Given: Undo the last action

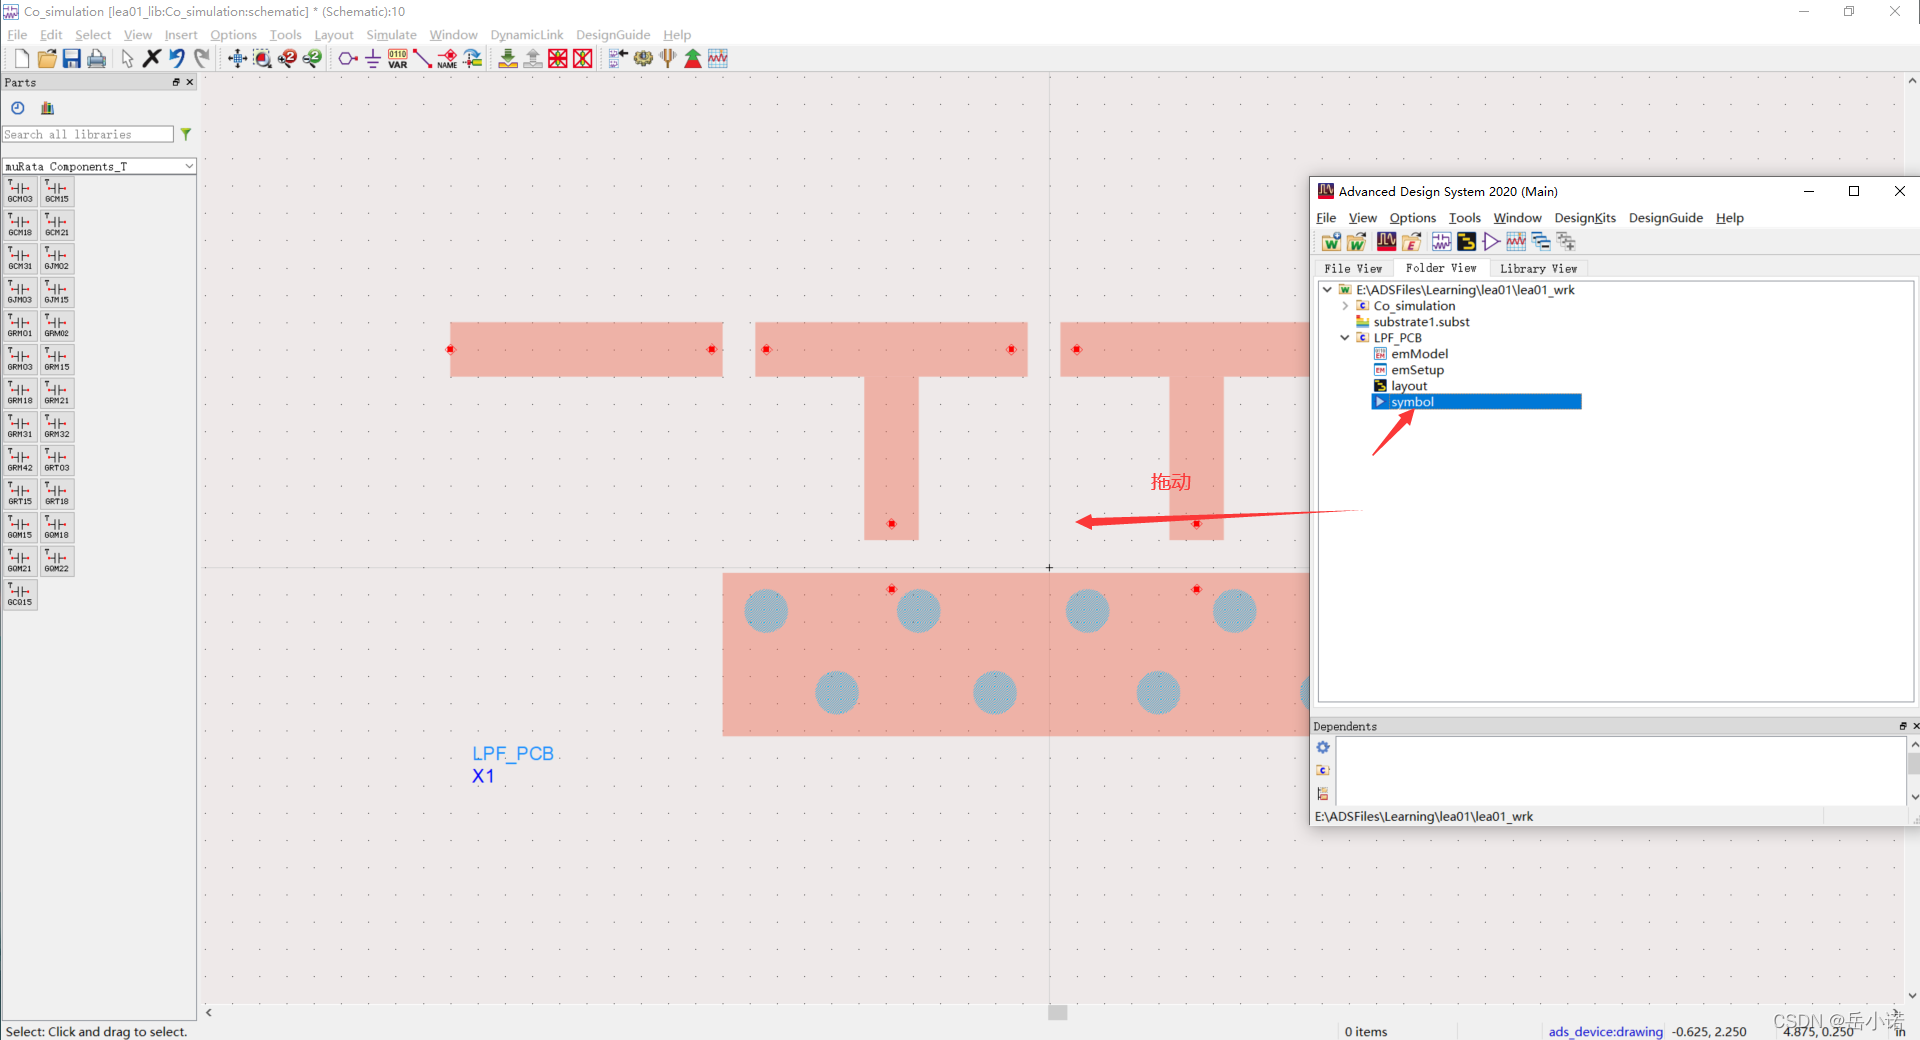Looking at the screenshot, I should coord(177,59).
